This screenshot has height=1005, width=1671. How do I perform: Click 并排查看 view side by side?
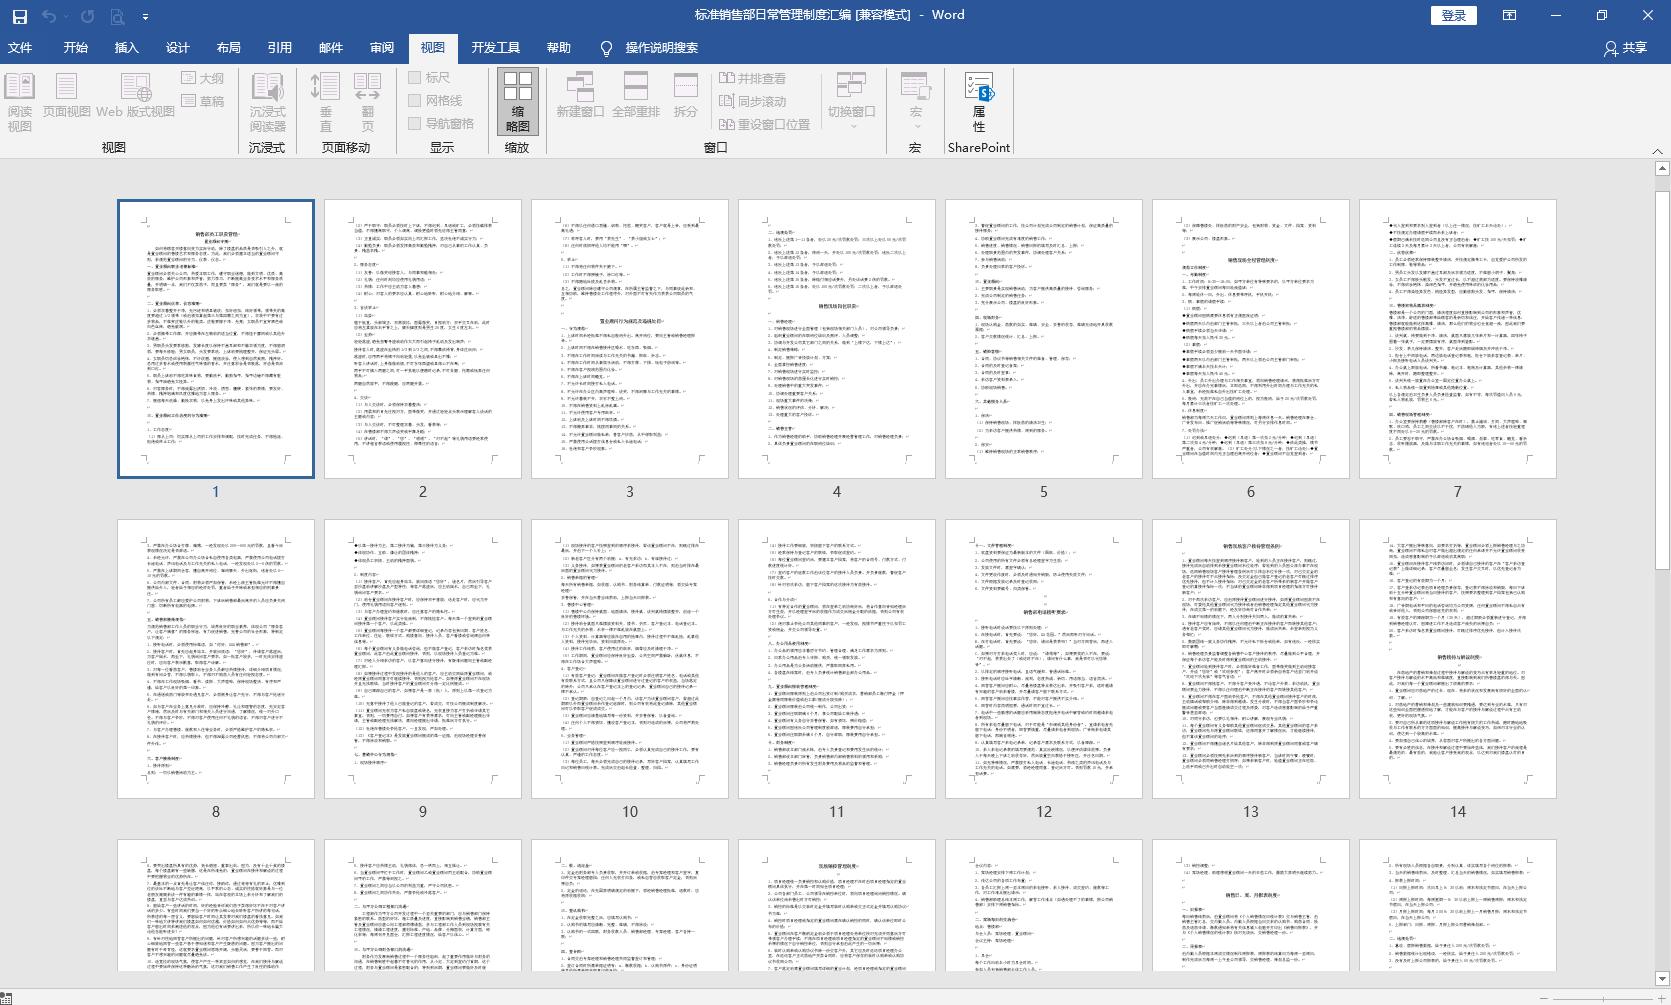752,78
